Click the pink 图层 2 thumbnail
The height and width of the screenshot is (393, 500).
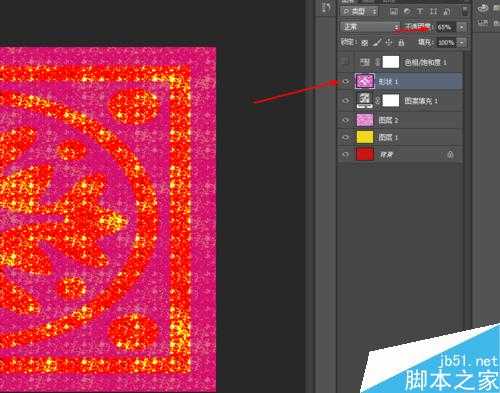[x=365, y=120]
